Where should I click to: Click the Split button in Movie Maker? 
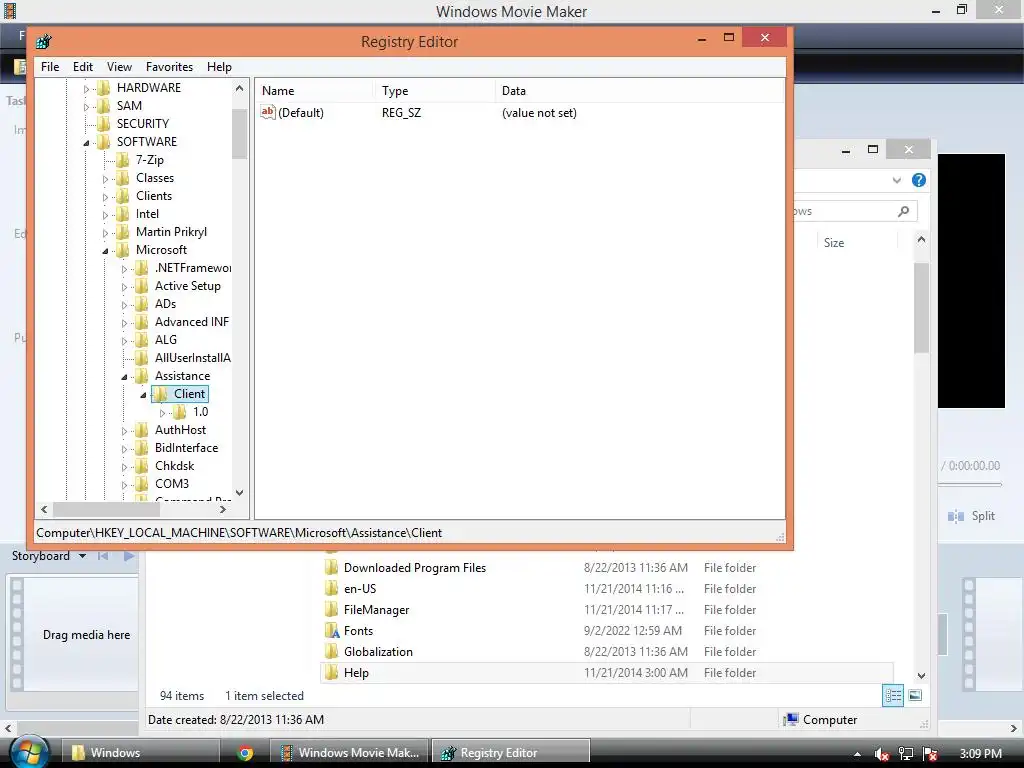(x=972, y=516)
